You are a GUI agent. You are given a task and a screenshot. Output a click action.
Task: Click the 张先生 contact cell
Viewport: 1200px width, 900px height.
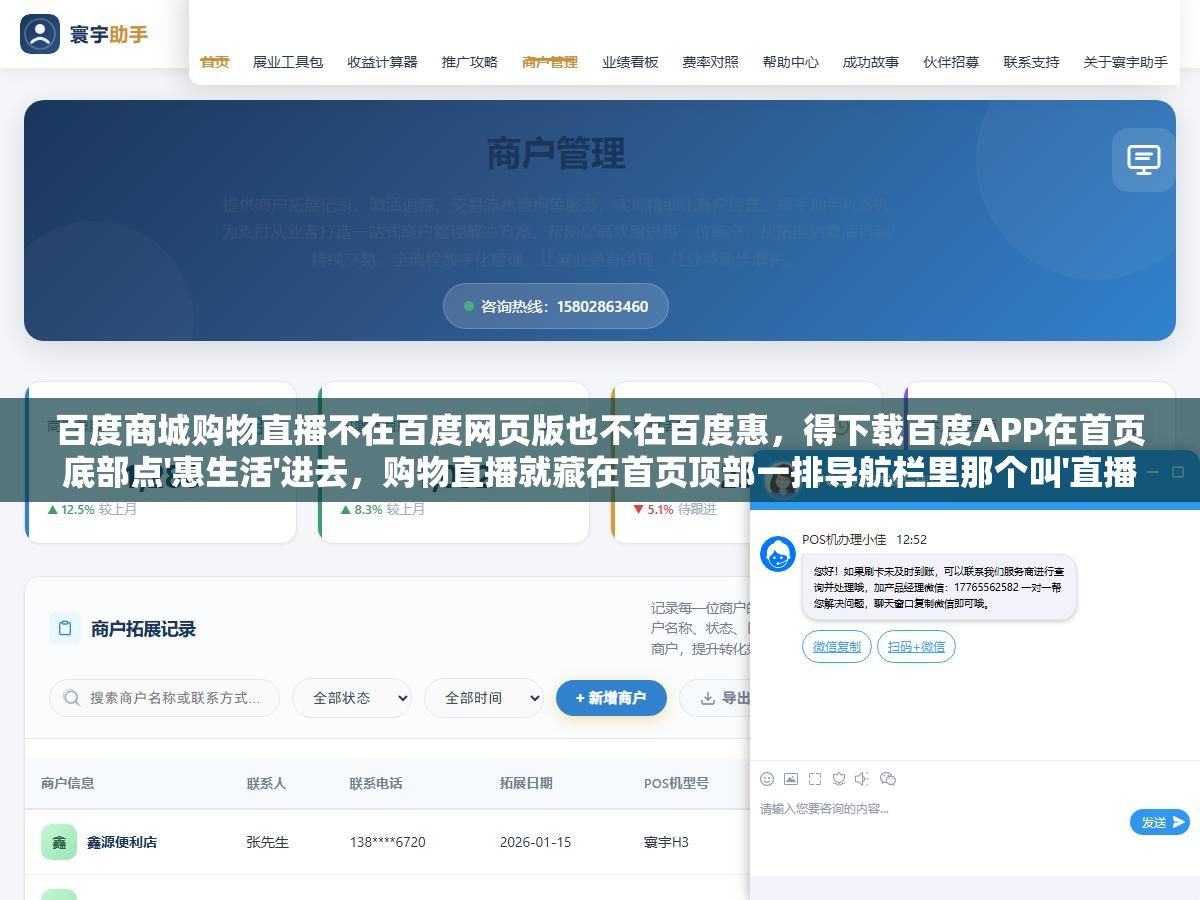pyautogui.click(x=268, y=842)
